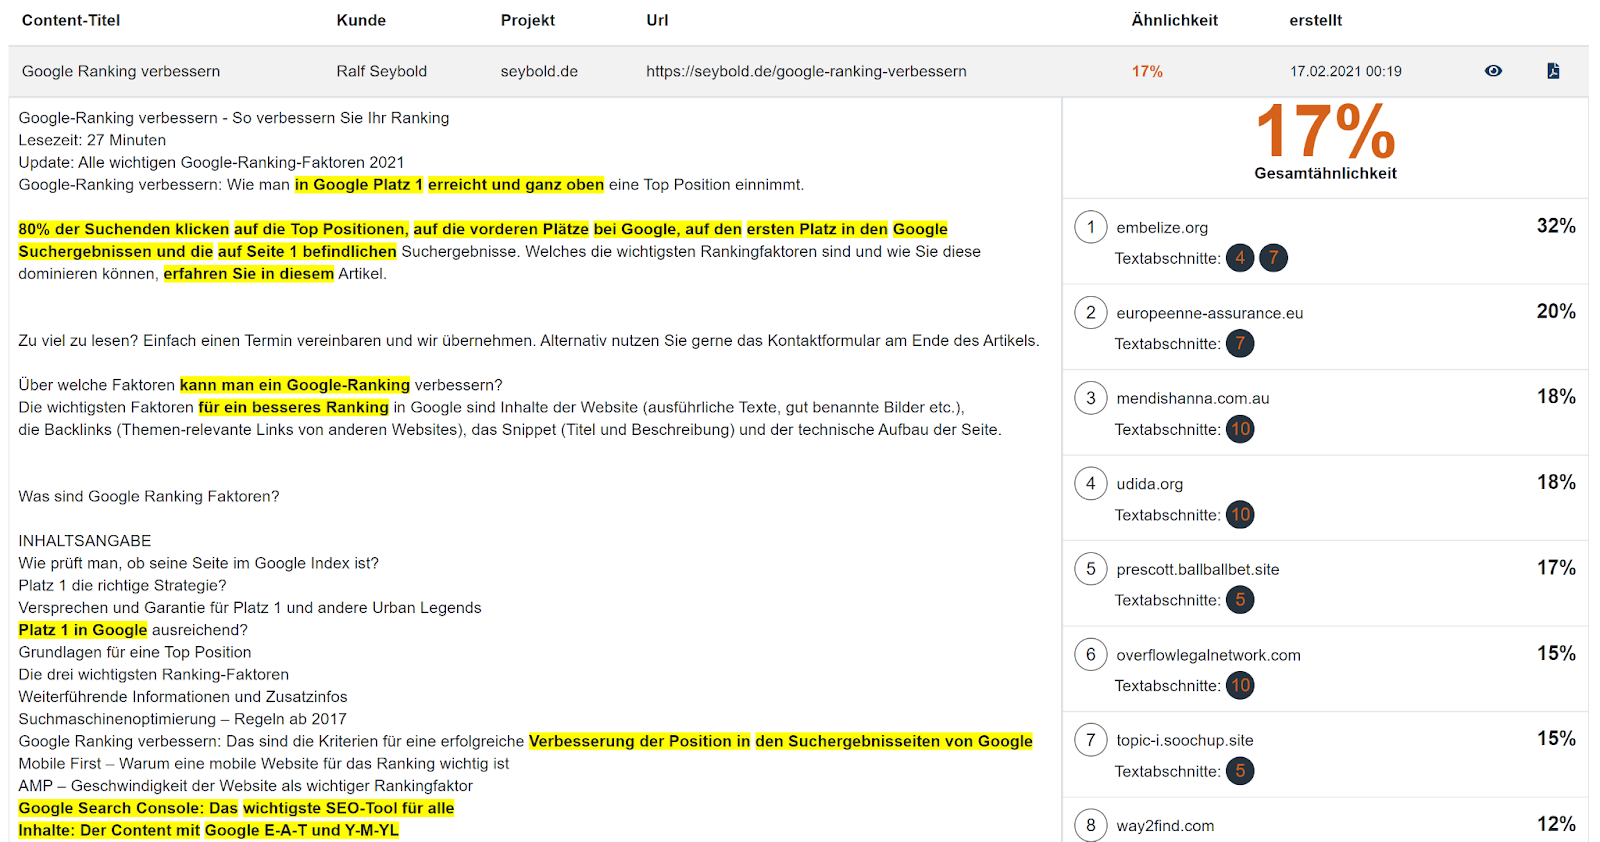Click highlighted text "auf die Top Positionen,"
Image resolution: width=1600 pixels, height=842 pixels.
[x=321, y=229]
